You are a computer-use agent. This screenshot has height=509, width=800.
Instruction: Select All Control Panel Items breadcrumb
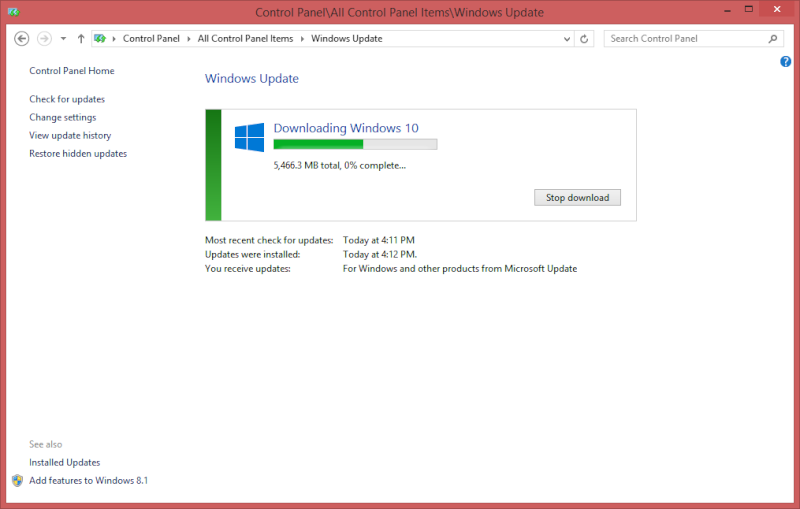coord(245,39)
